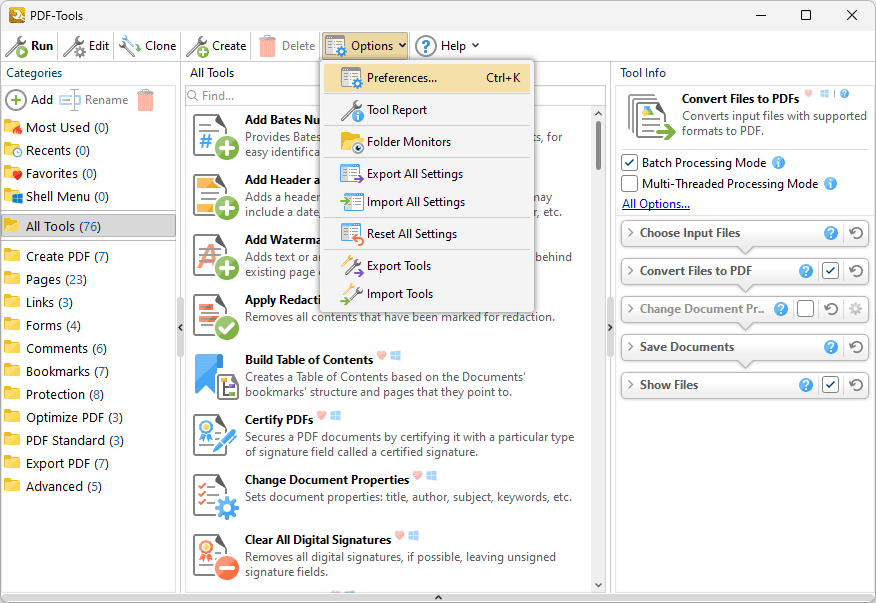
Task: Enable the Change Document Properties step checkbox
Action: click(x=806, y=309)
